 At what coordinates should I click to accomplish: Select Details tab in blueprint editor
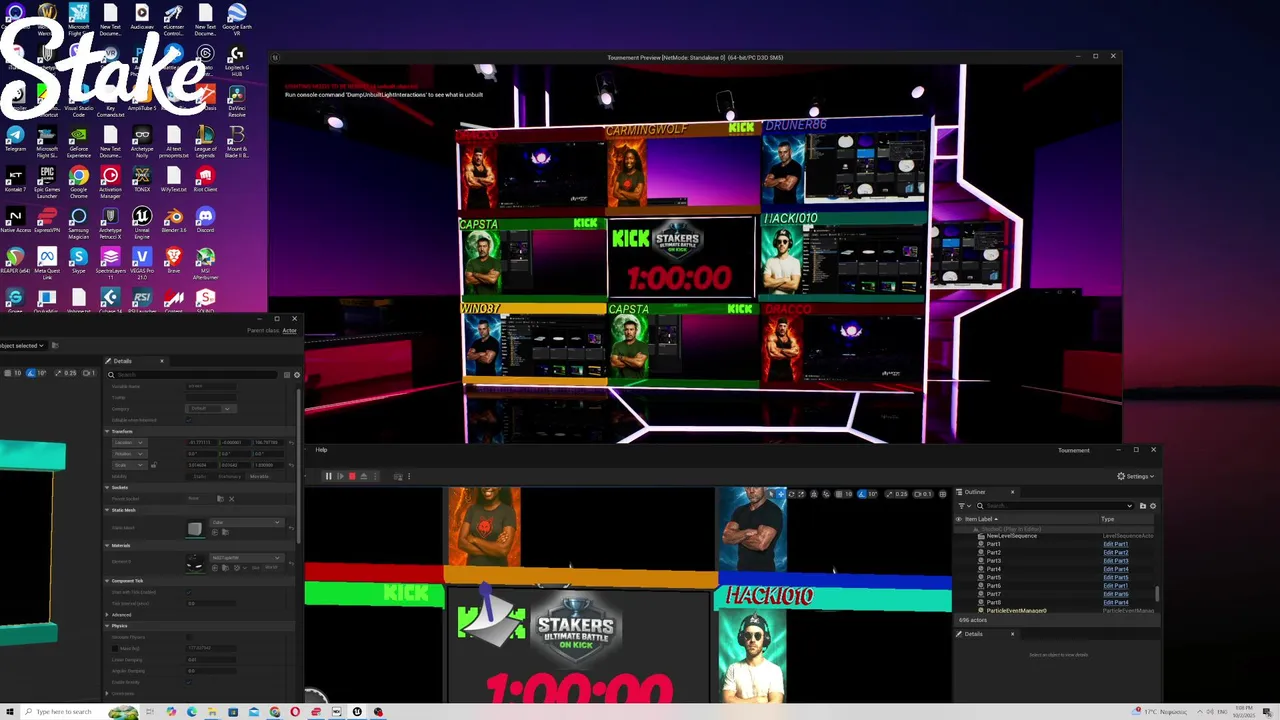click(122, 361)
